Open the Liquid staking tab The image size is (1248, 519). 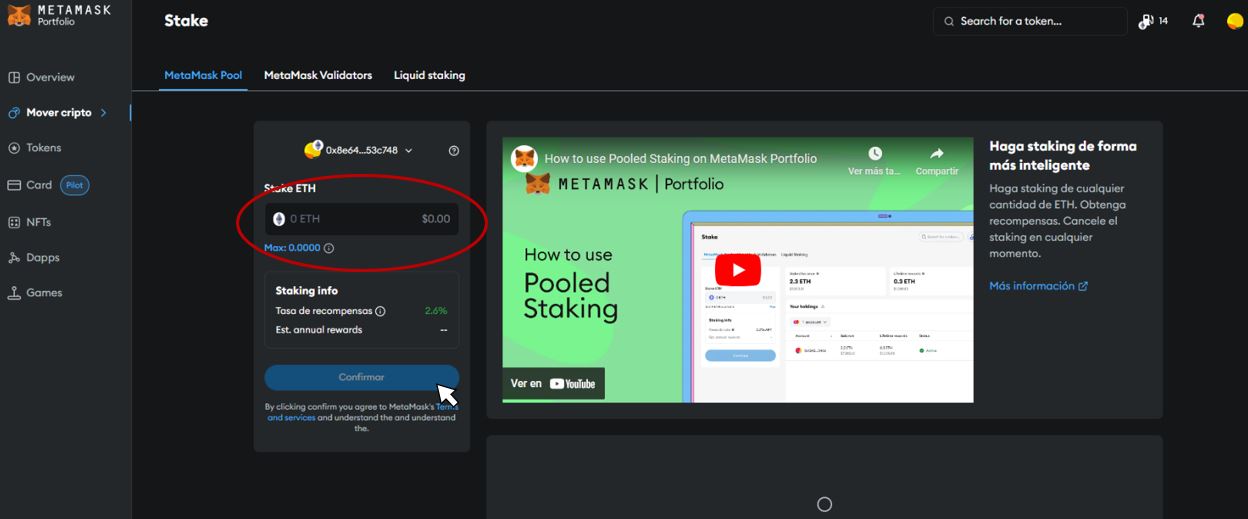pos(429,75)
